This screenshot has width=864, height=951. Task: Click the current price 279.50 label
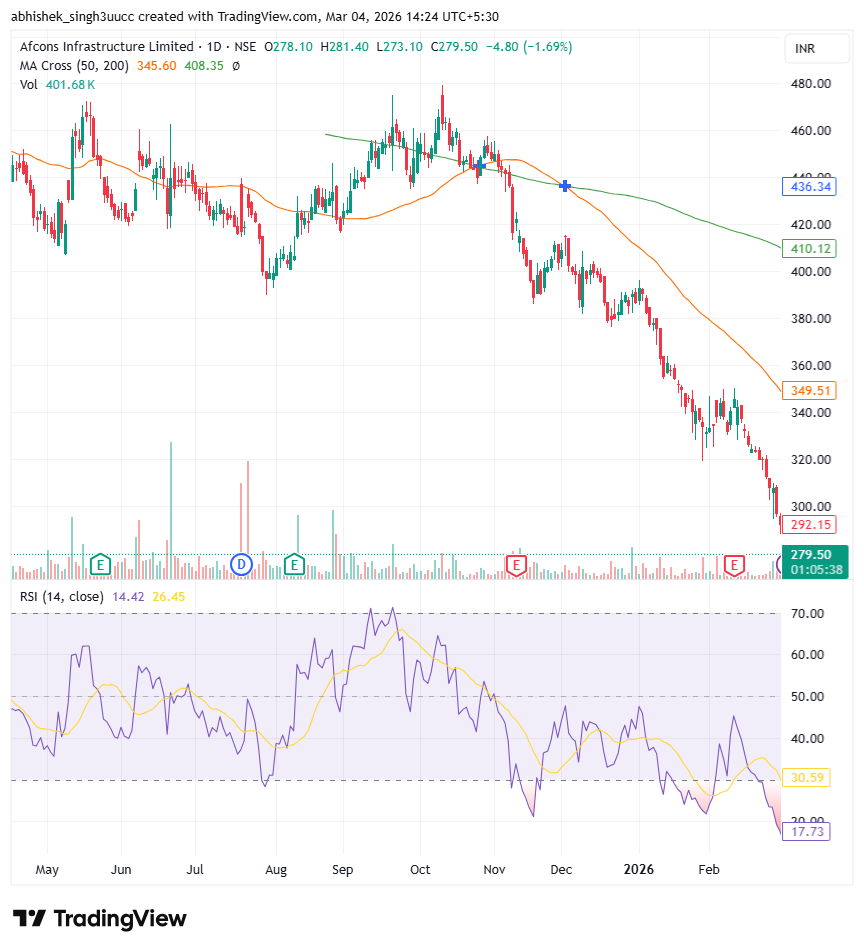[x=810, y=554]
